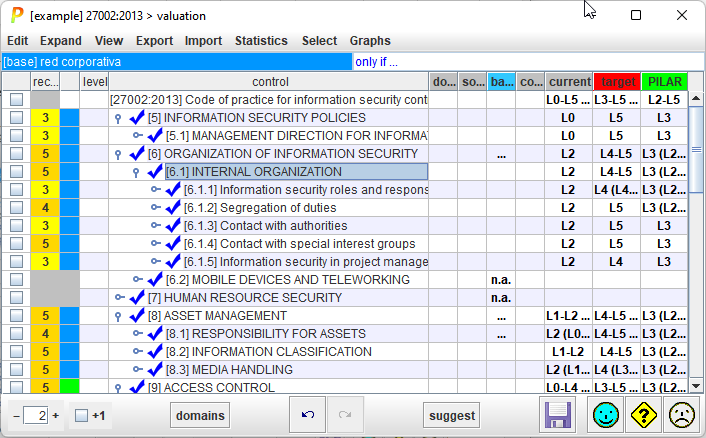Click the blue cell in 6.1.2 Segregation row
The height and width of the screenshot is (438, 706).
point(70,208)
